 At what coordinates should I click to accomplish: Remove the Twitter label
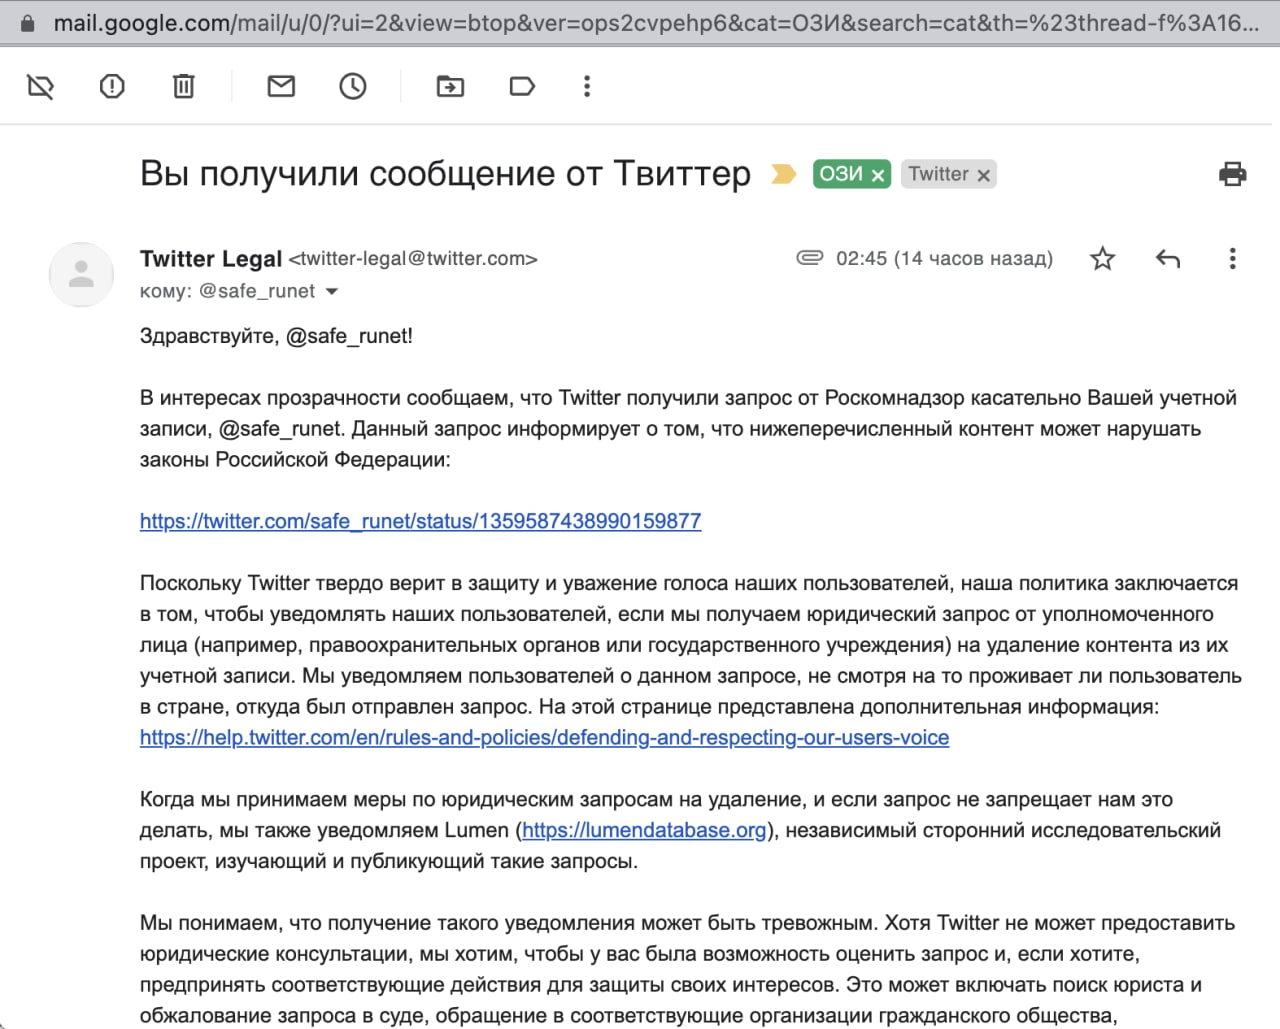(984, 175)
